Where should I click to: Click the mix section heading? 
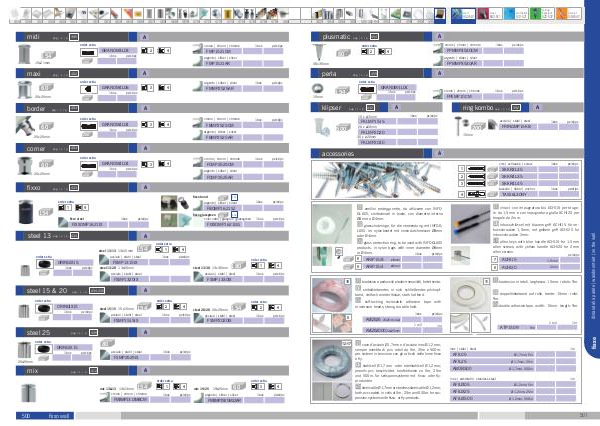(x=32, y=371)
